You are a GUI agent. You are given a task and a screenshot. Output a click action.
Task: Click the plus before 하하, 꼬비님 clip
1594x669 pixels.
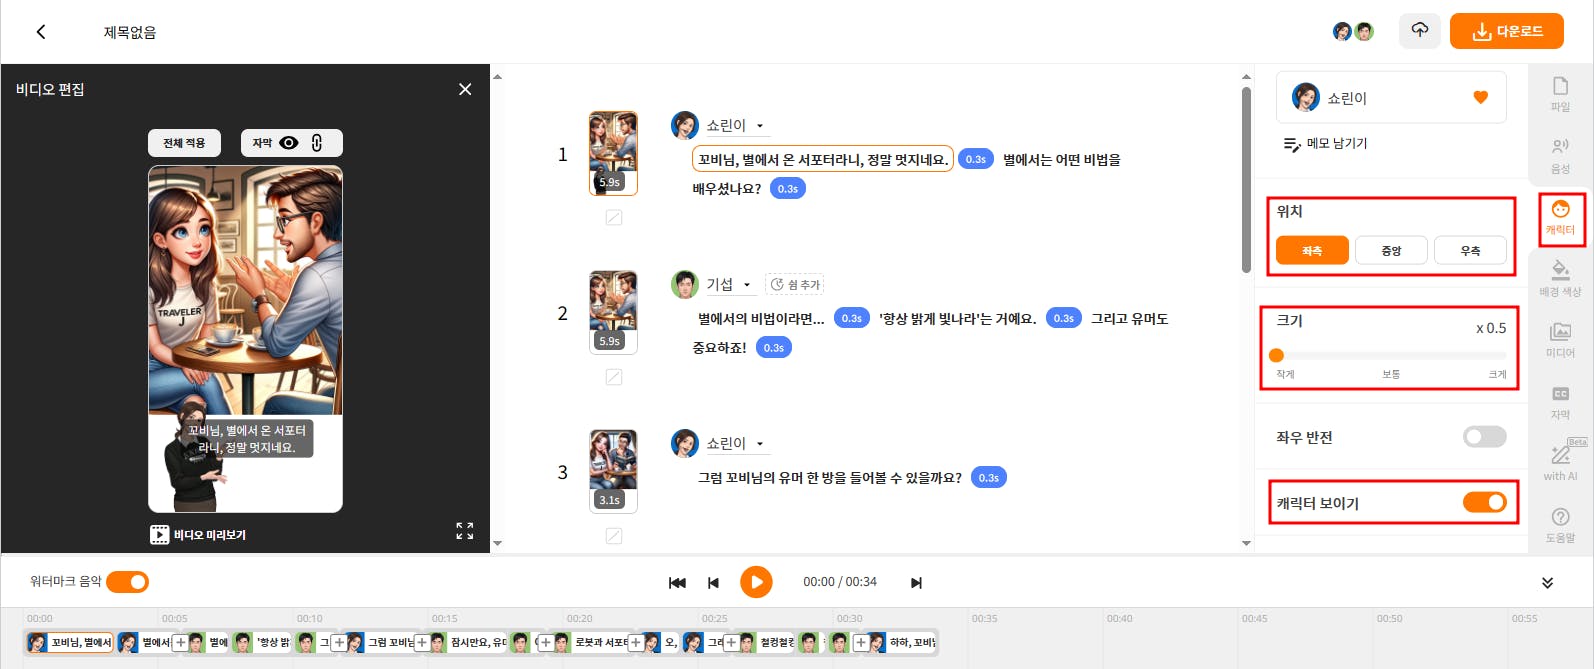point(860,642)
